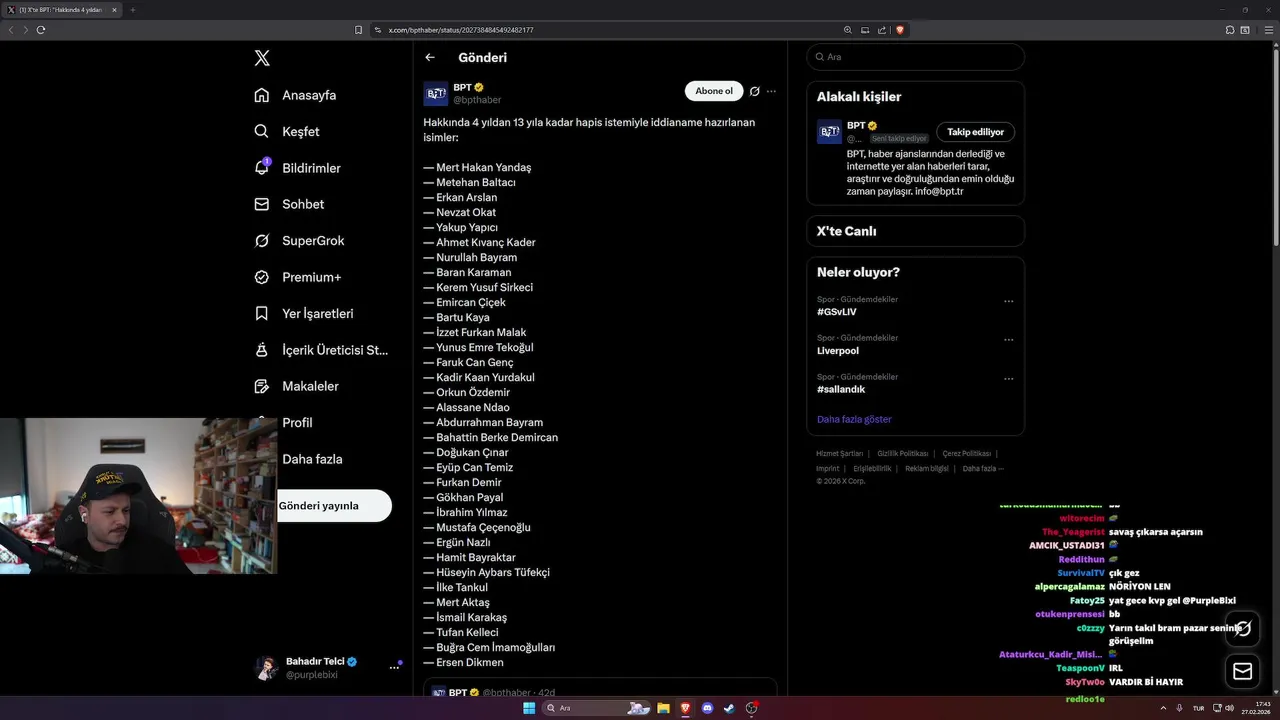The height and width of the screenshot is (720, 1280).
Task: Open the Gizlilik Politikası footer link
Action: coord(903,454)
